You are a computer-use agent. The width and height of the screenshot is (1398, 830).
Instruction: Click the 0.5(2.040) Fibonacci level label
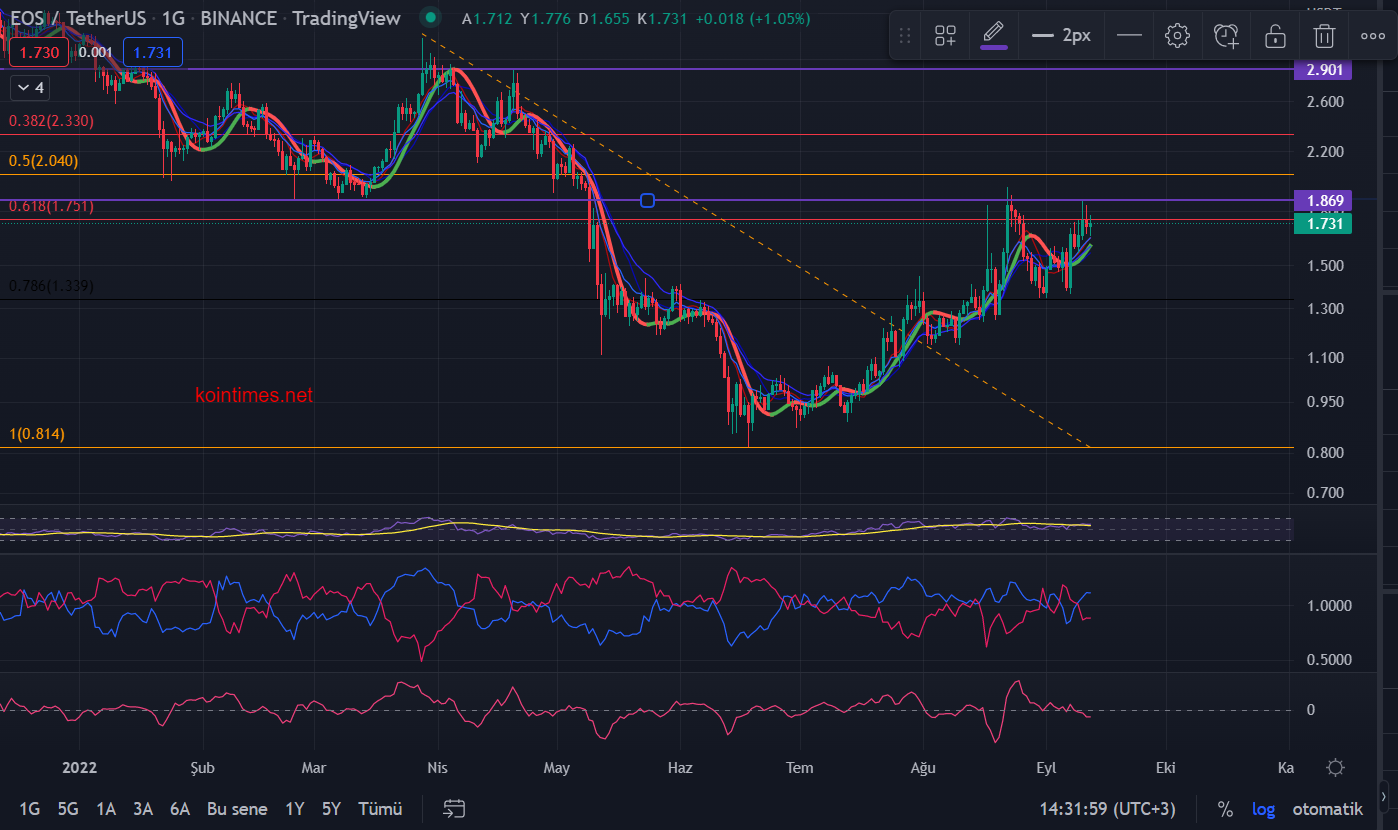[x=43, y=161]
